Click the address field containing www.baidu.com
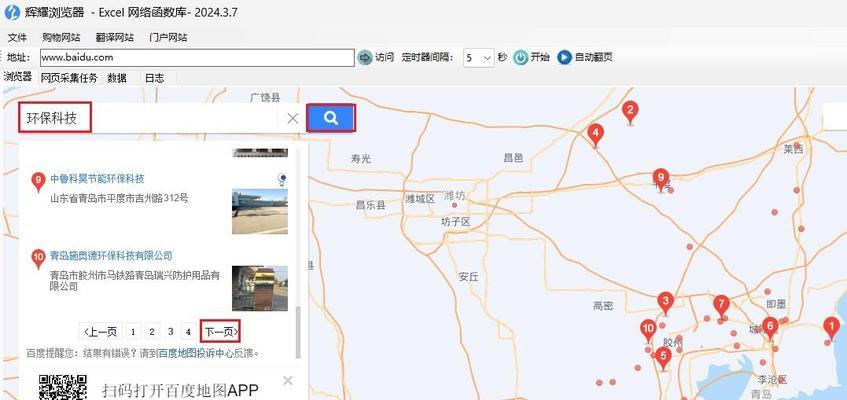 tap(196, 57)
